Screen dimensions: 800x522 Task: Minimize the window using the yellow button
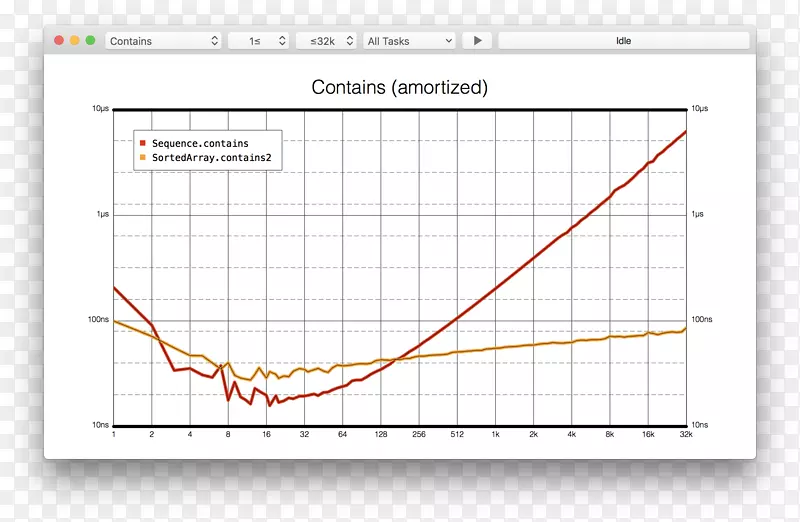[x=75, y=41]
